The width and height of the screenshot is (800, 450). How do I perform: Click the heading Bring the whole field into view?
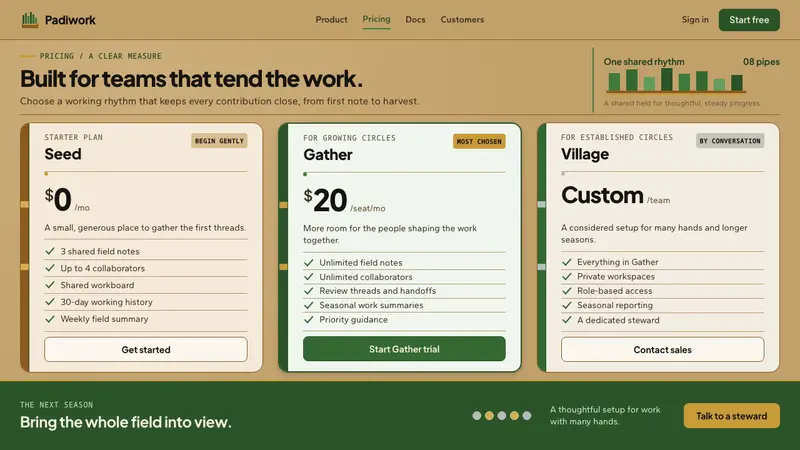click(126, 422)
